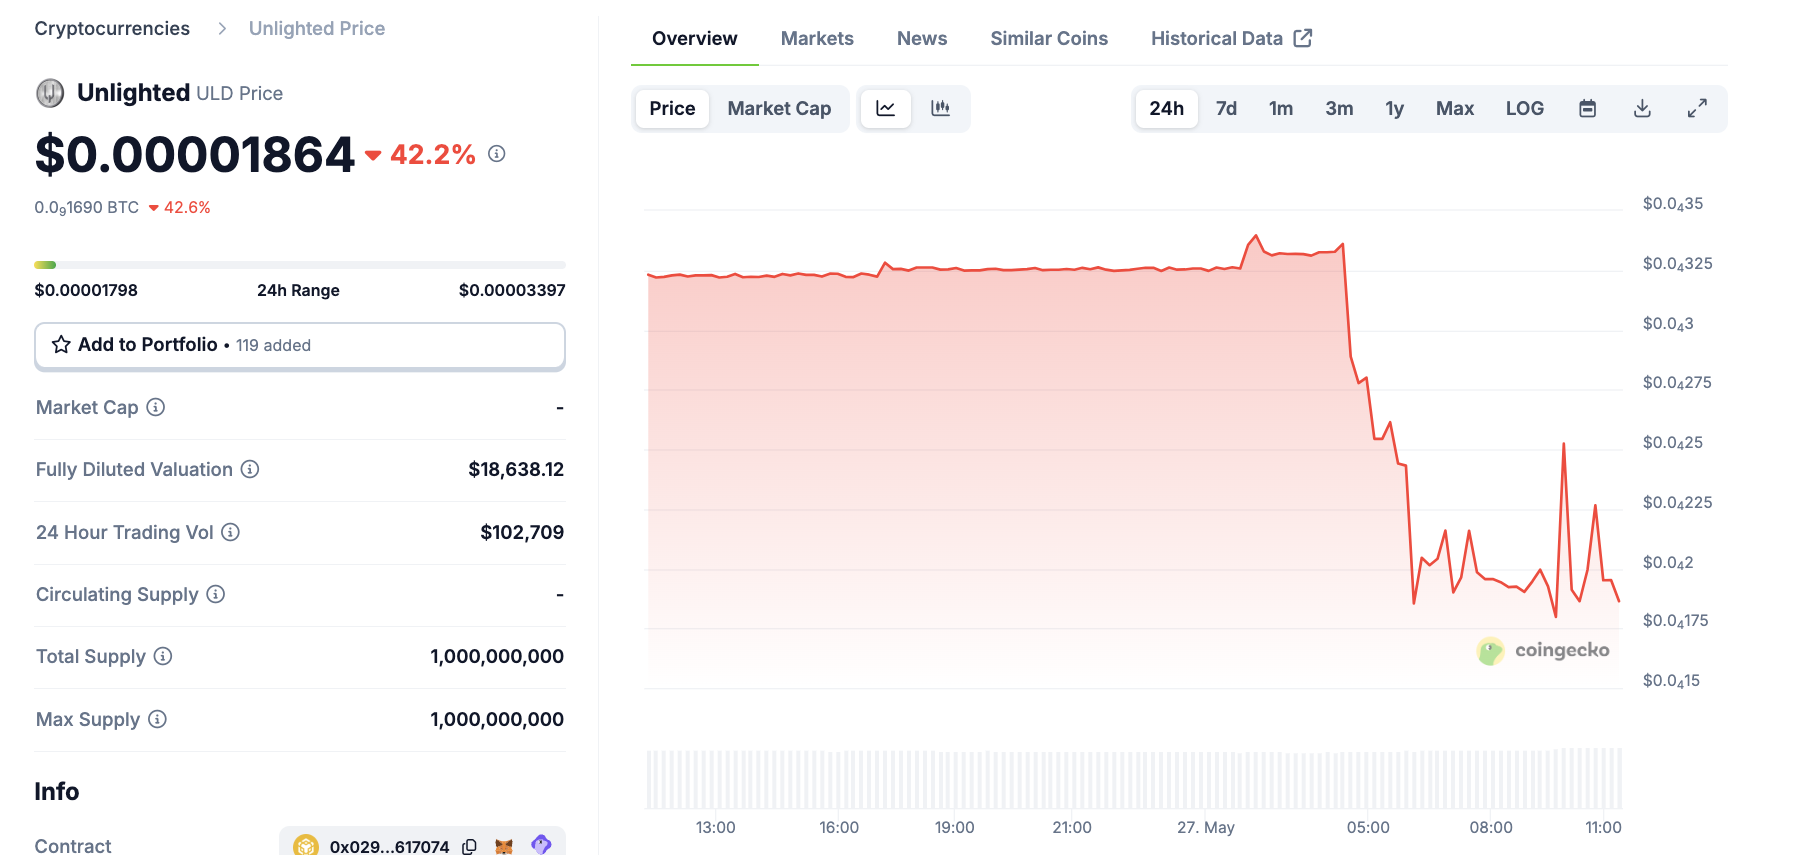Image resolution: width=1809 pixels, height=855 pixels.
Task: Select the Max time range
Action: point(1455,108)
